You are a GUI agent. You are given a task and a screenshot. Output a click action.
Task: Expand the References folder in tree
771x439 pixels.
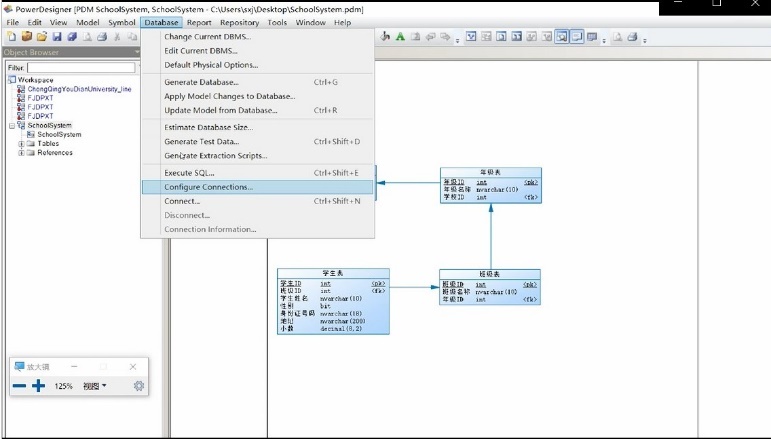(x=21, y=153)
